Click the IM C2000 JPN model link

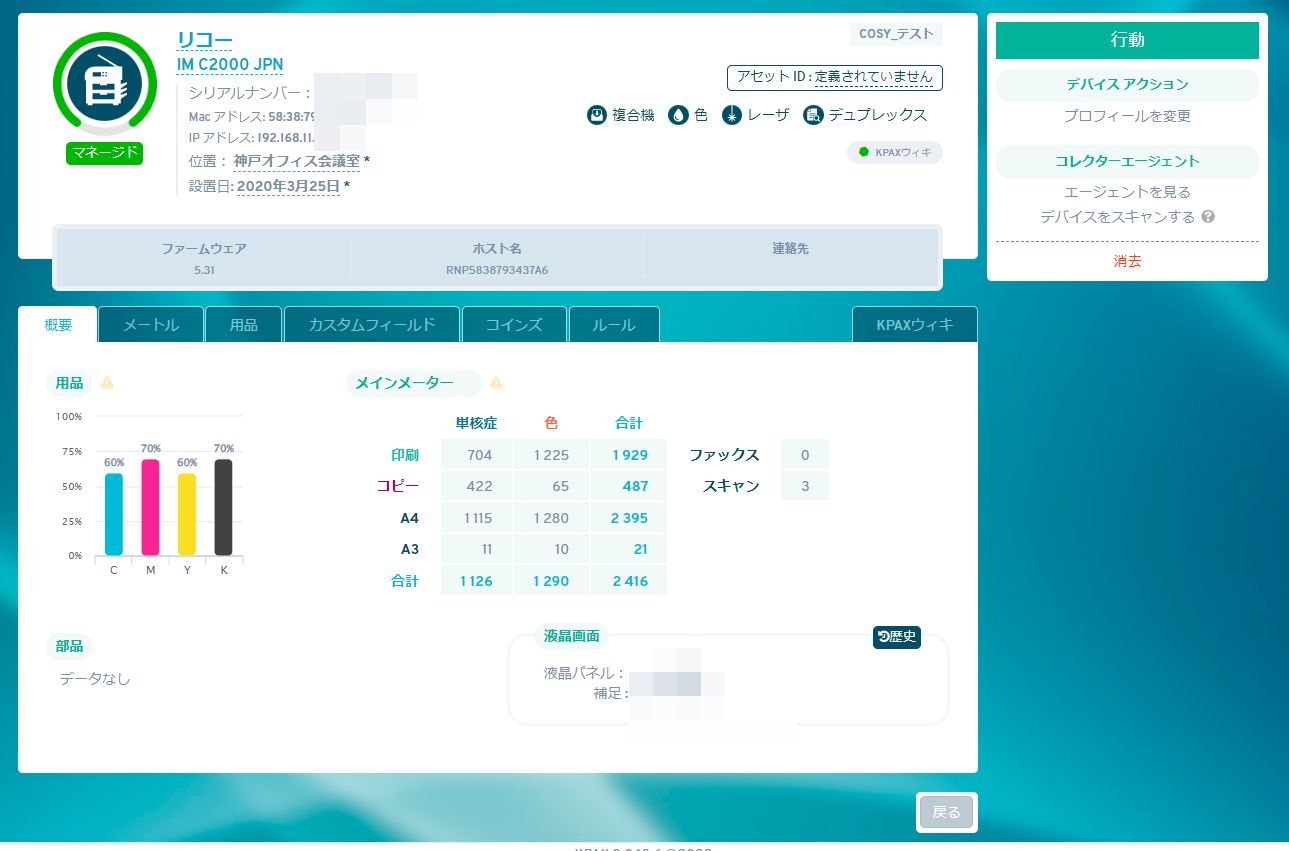click(230, 64)
